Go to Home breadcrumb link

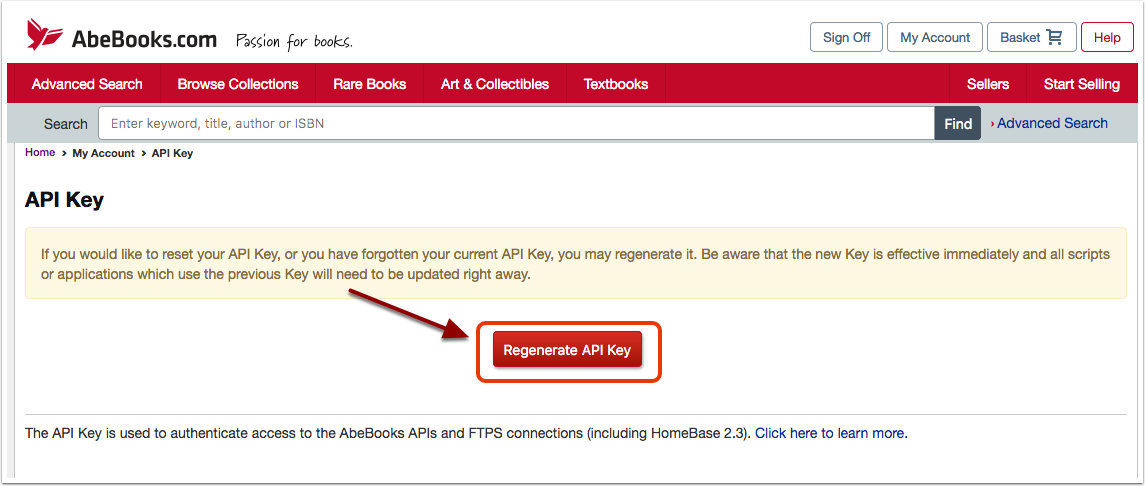(x=40, y=153)
